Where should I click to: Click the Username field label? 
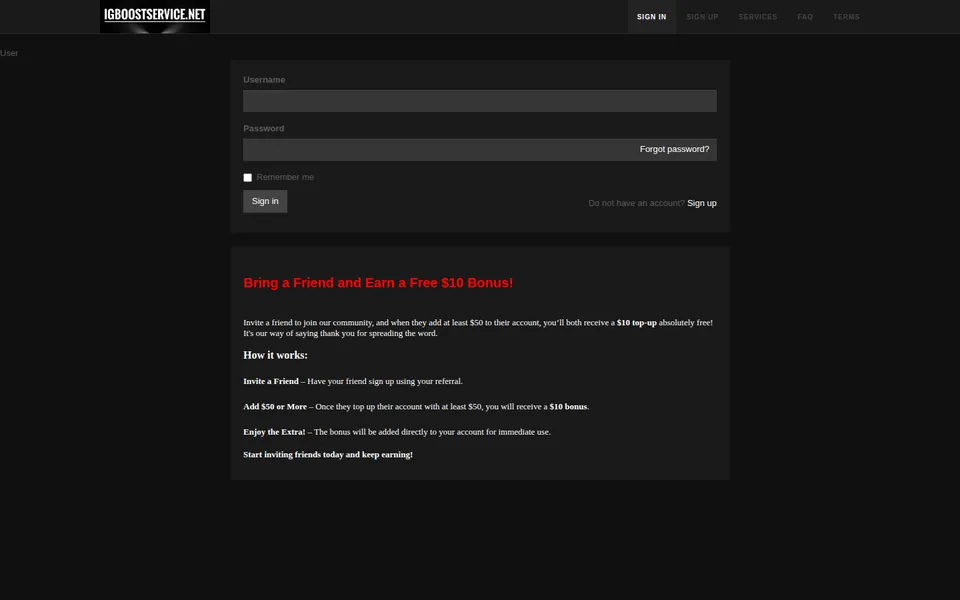point(264,80)
